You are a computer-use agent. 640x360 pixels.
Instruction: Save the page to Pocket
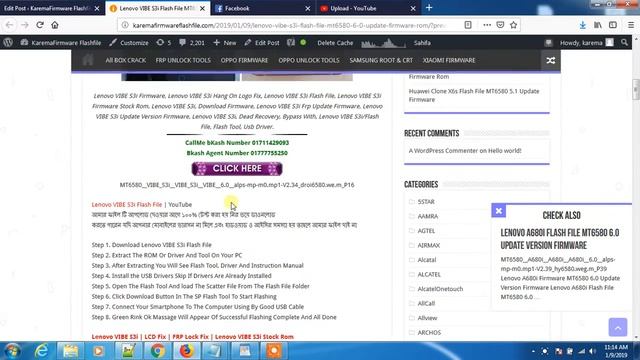click(x=500, y=25)
